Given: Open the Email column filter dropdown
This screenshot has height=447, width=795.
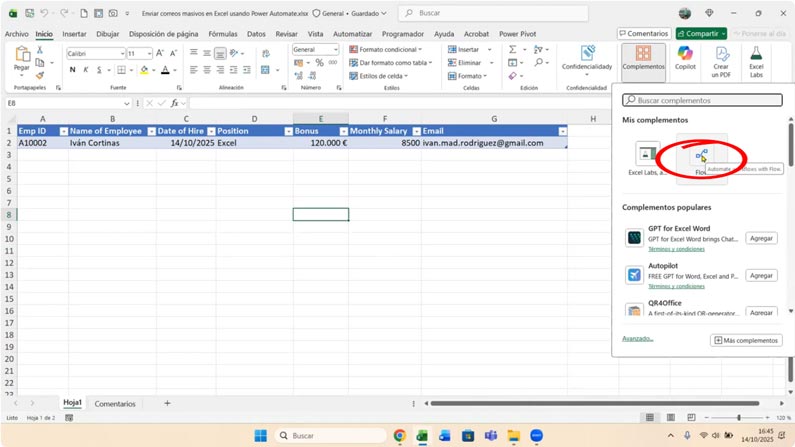Looking at the screenshot, I should (562, 131).
